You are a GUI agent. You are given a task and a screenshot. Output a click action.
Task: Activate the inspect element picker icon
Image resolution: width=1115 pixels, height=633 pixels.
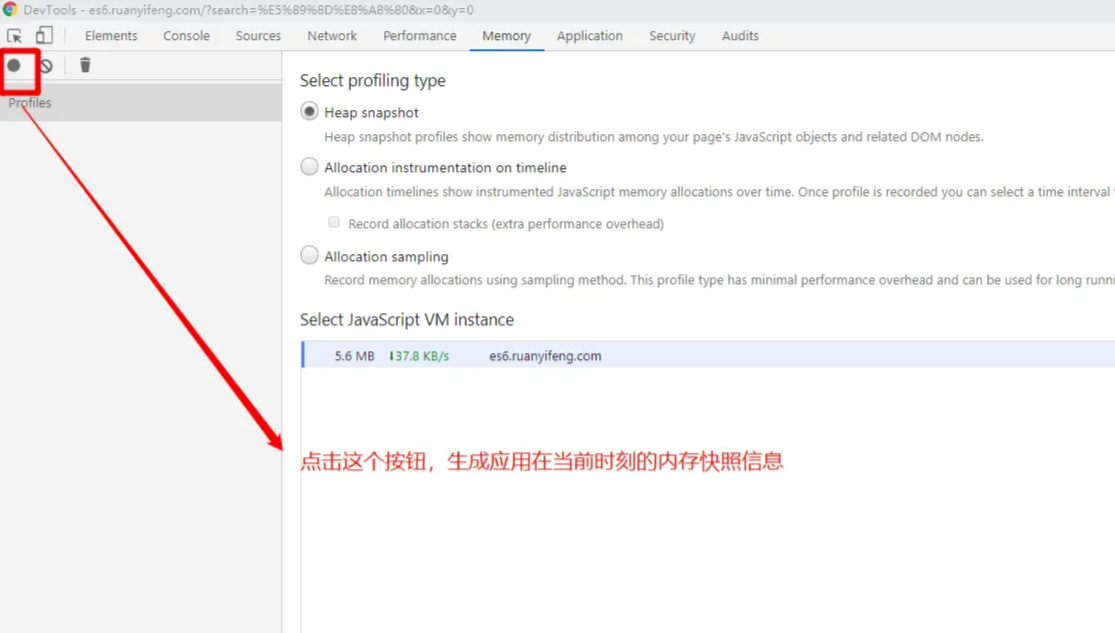pos(14,36)
